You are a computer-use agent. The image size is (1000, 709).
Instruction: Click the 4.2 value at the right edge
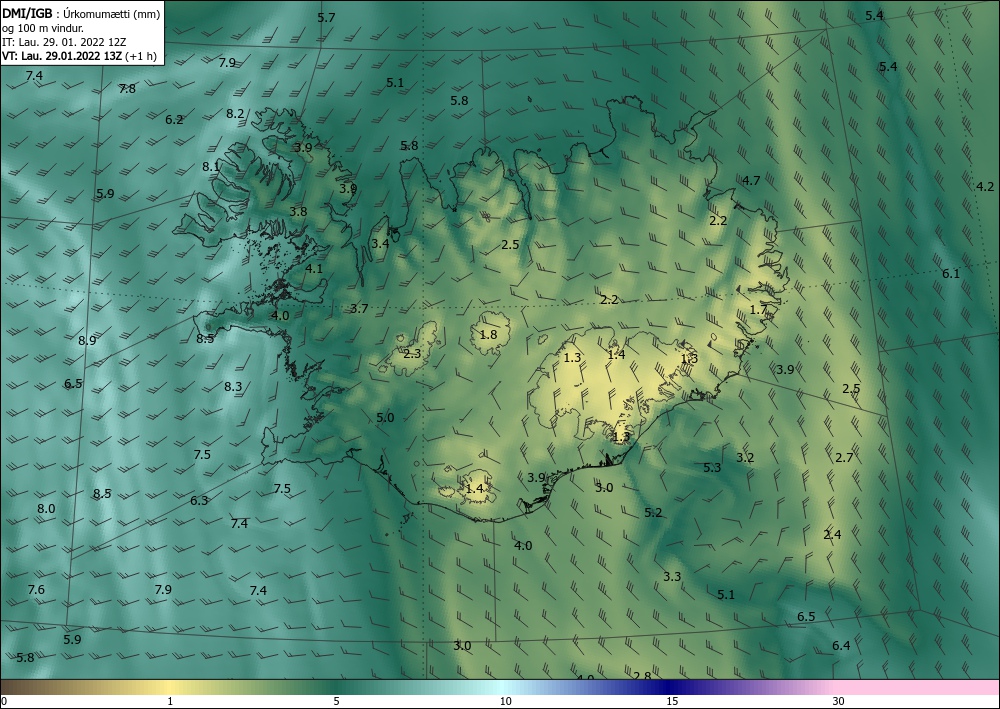pos(985,186)
